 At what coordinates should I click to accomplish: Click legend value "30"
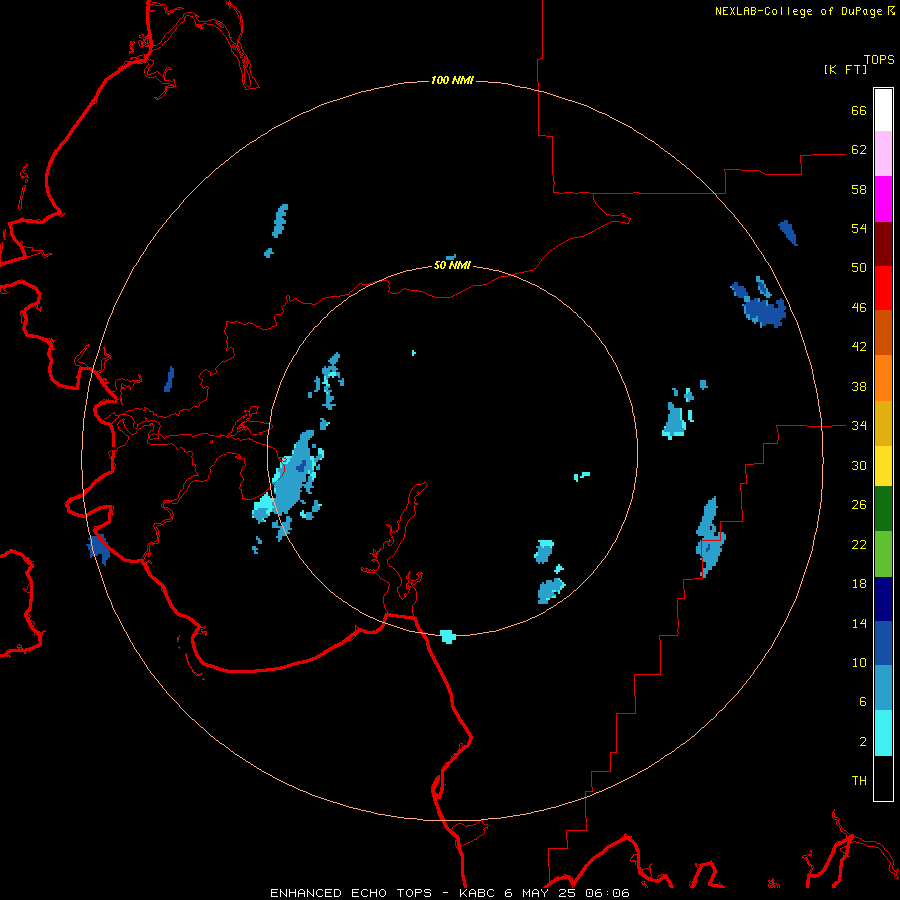(859, 465)
